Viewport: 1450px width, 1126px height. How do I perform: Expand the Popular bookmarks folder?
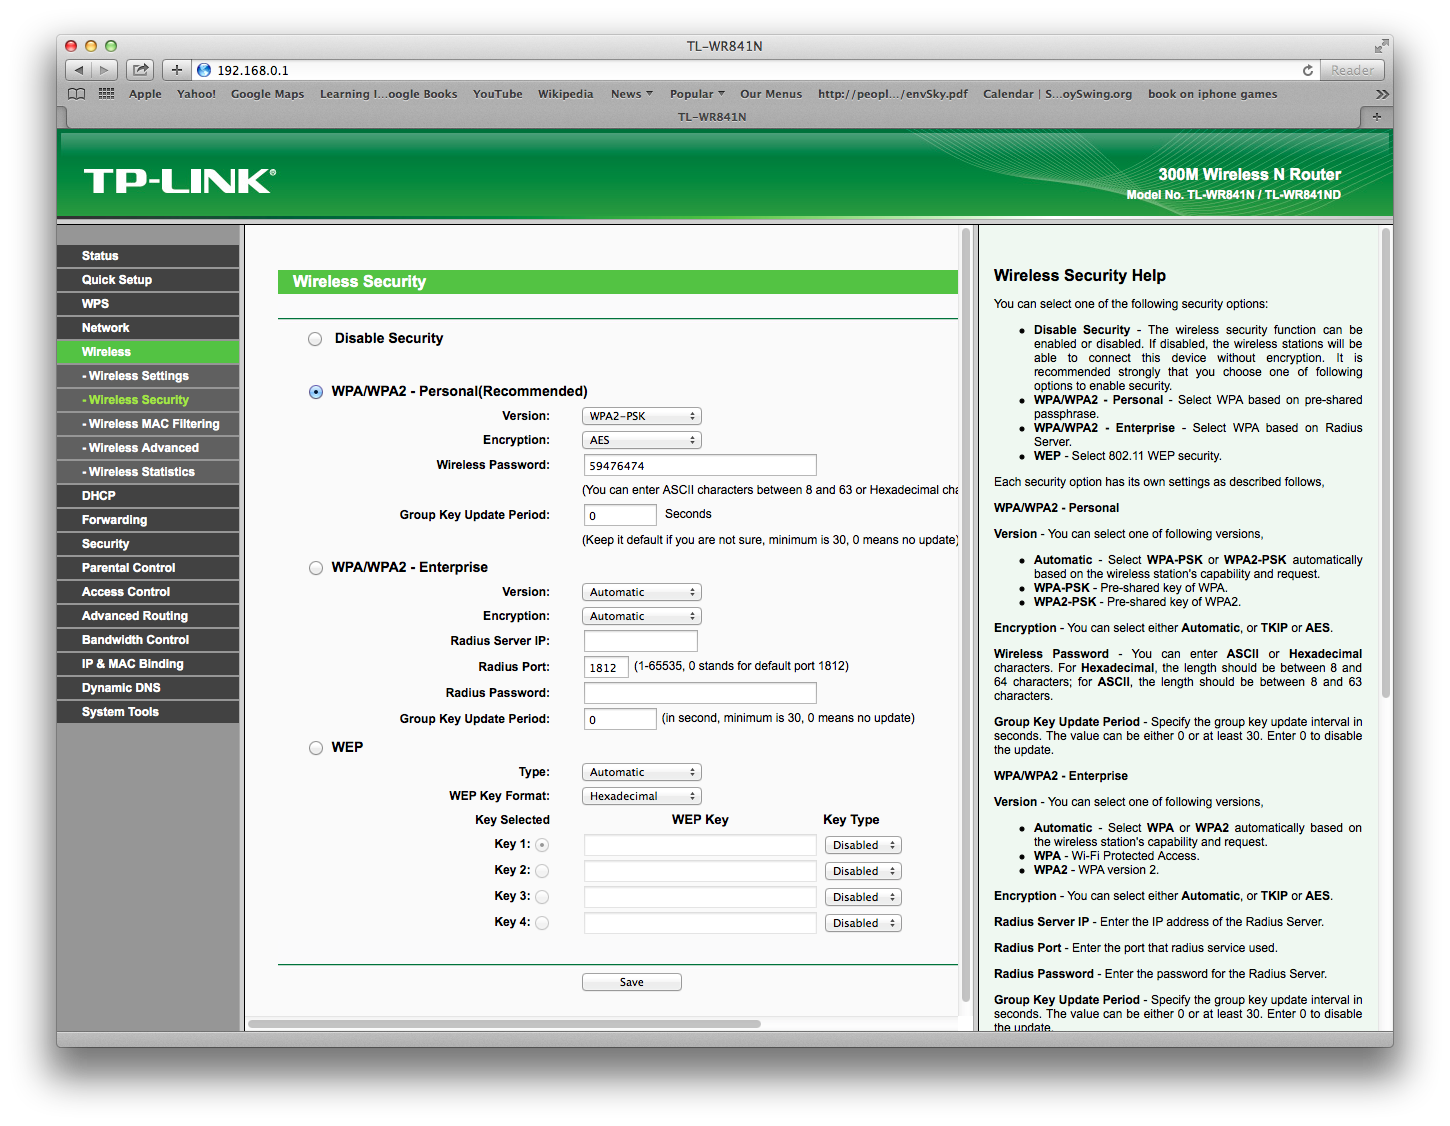(x=697, y=94)
